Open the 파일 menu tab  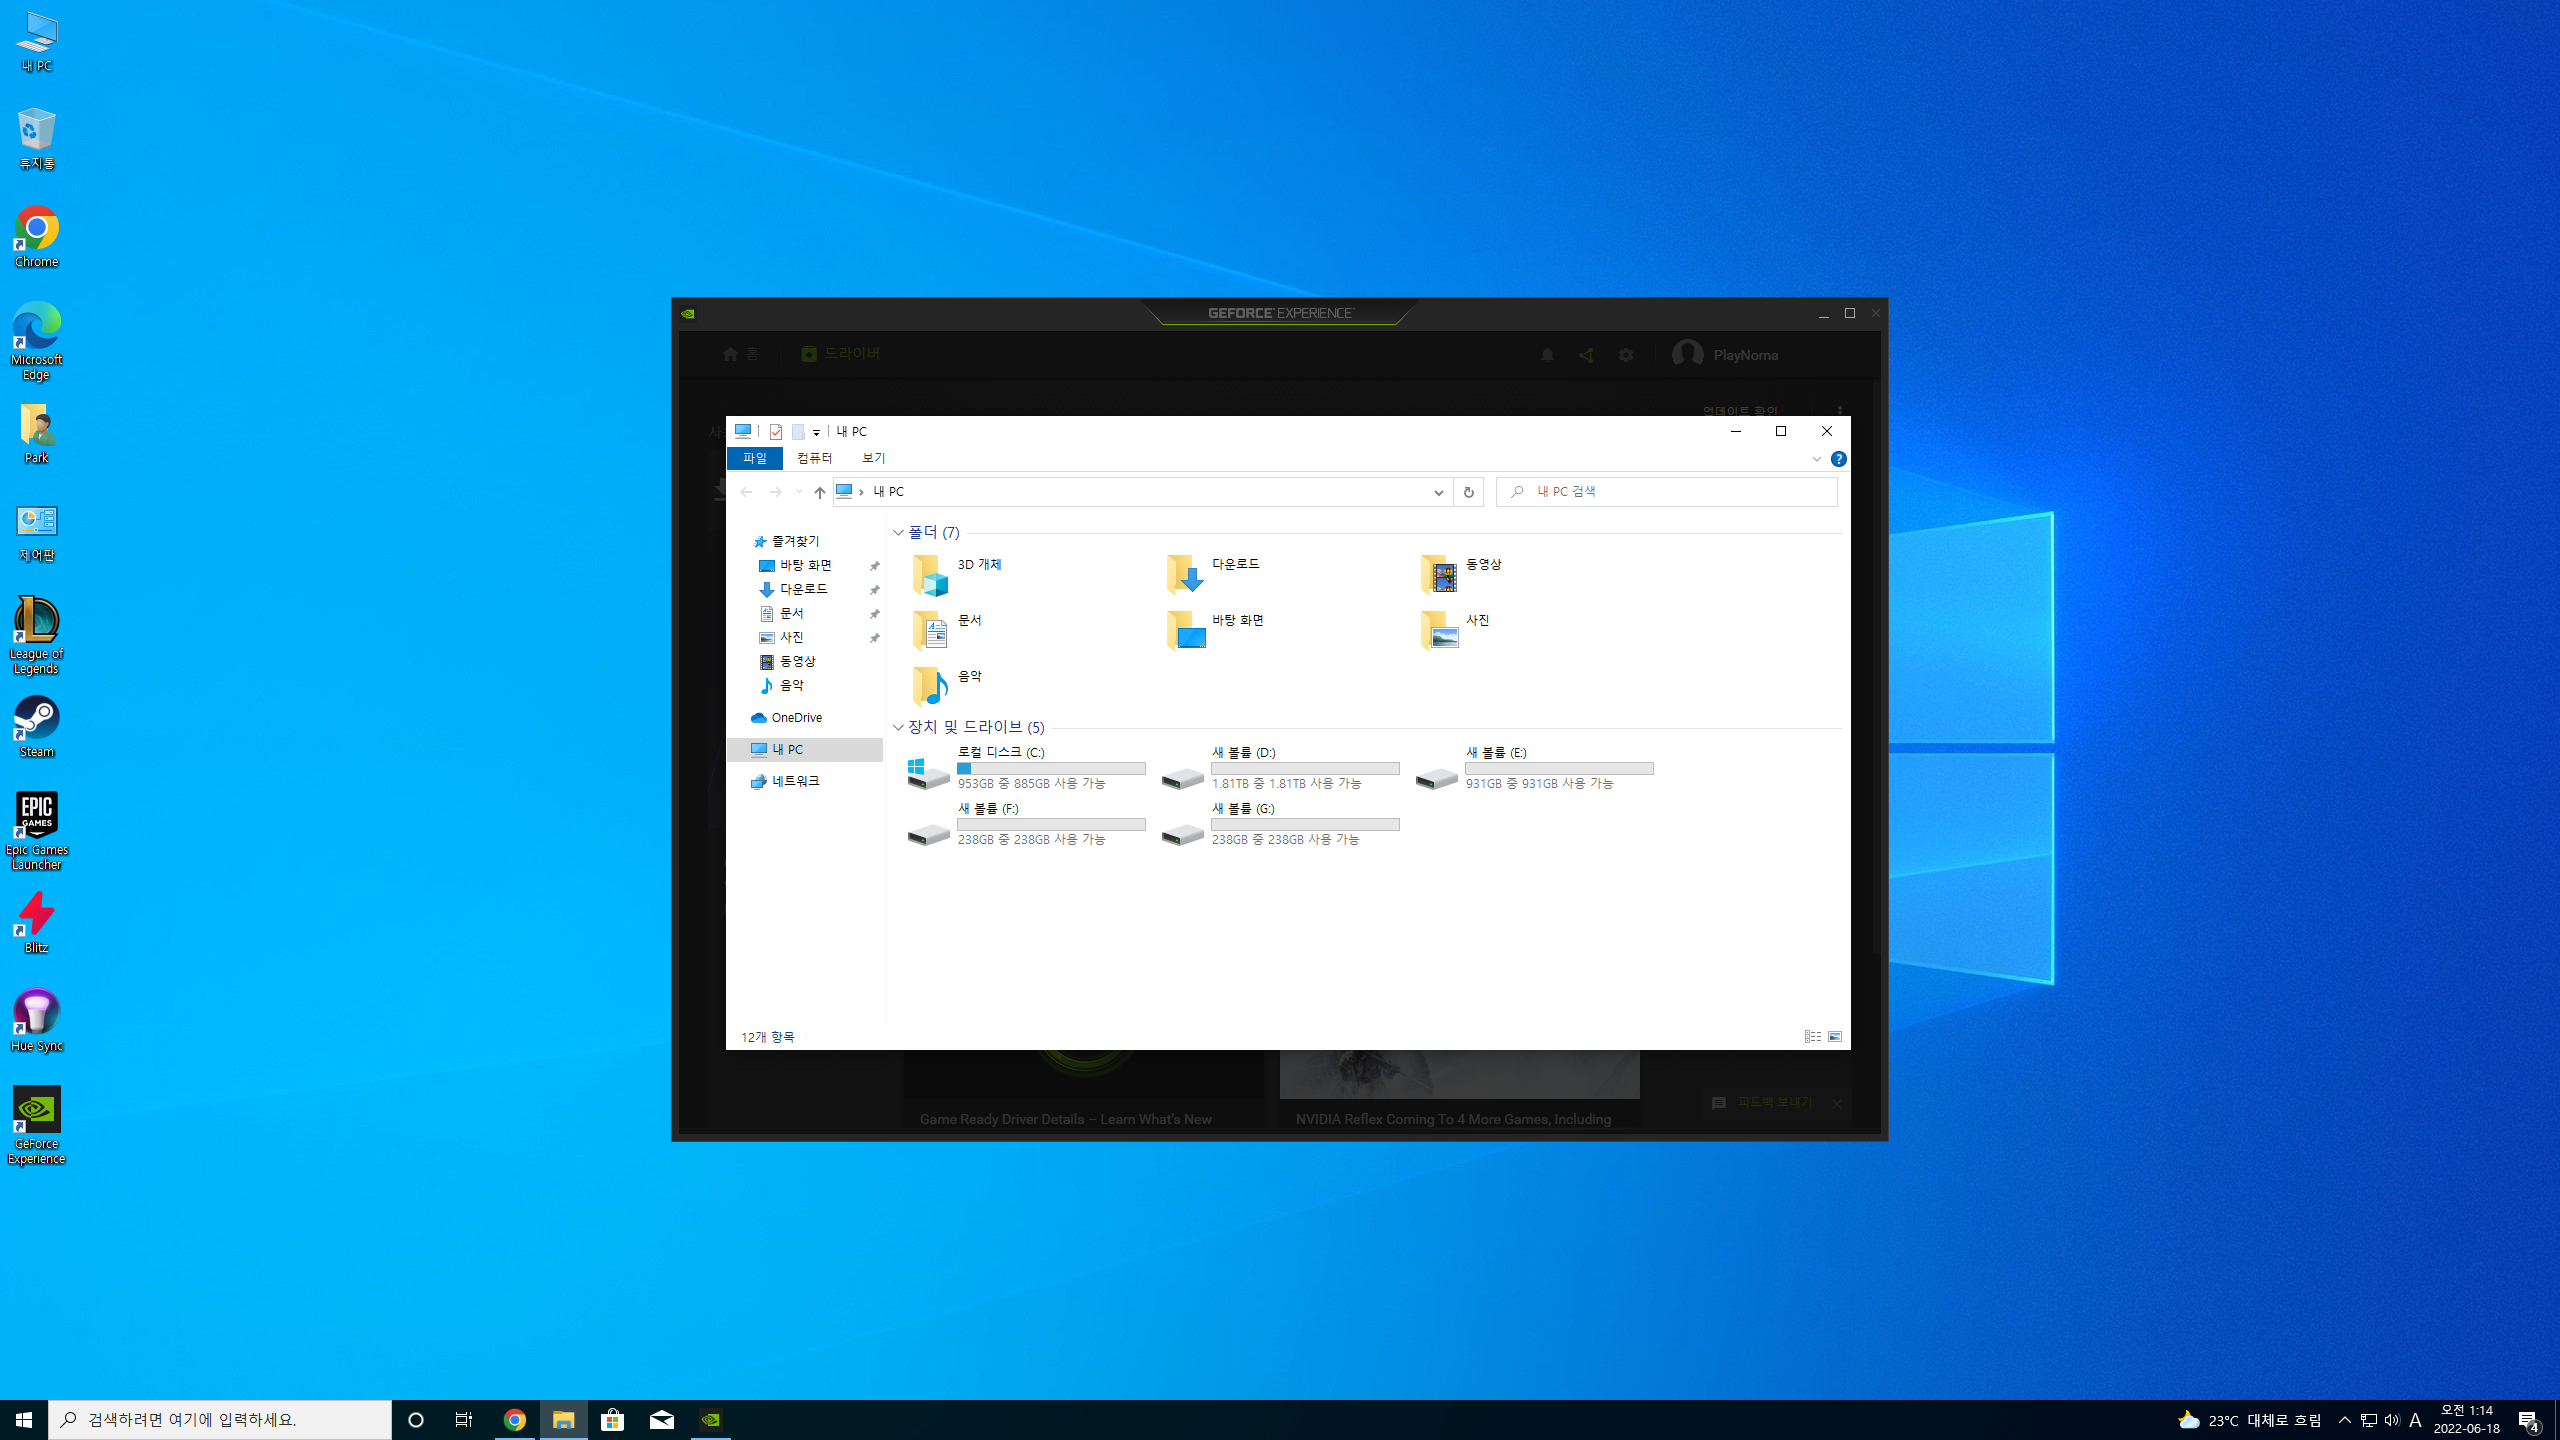[x=754, y=458]
